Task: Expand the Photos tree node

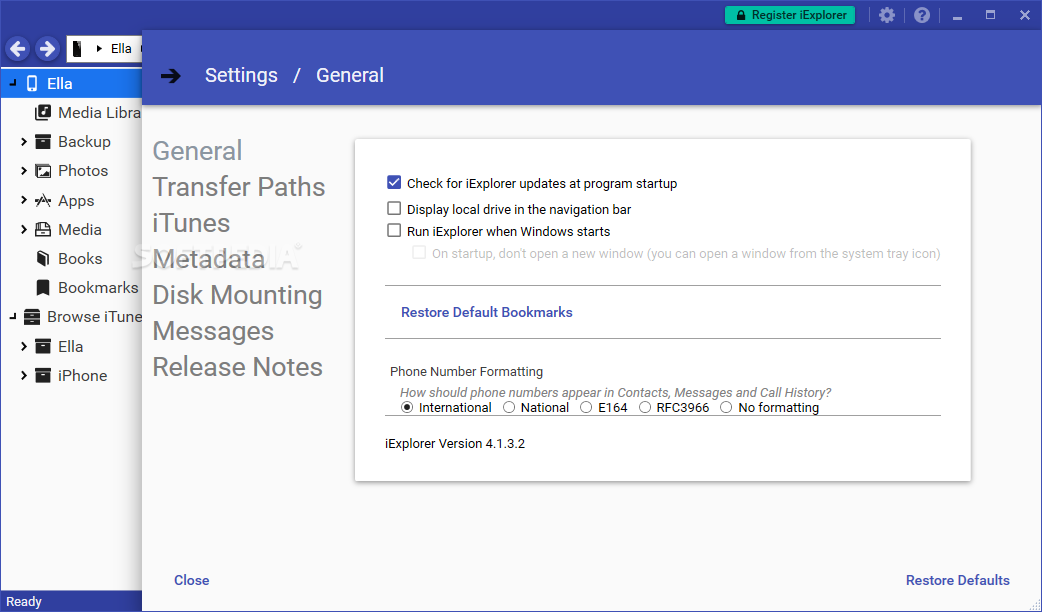Action: click(24, 171)
